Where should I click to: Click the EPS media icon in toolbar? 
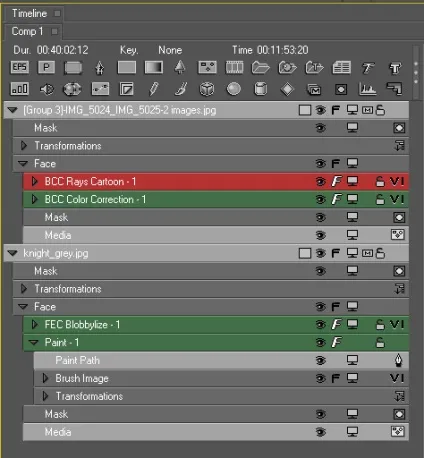coord(20,67)
